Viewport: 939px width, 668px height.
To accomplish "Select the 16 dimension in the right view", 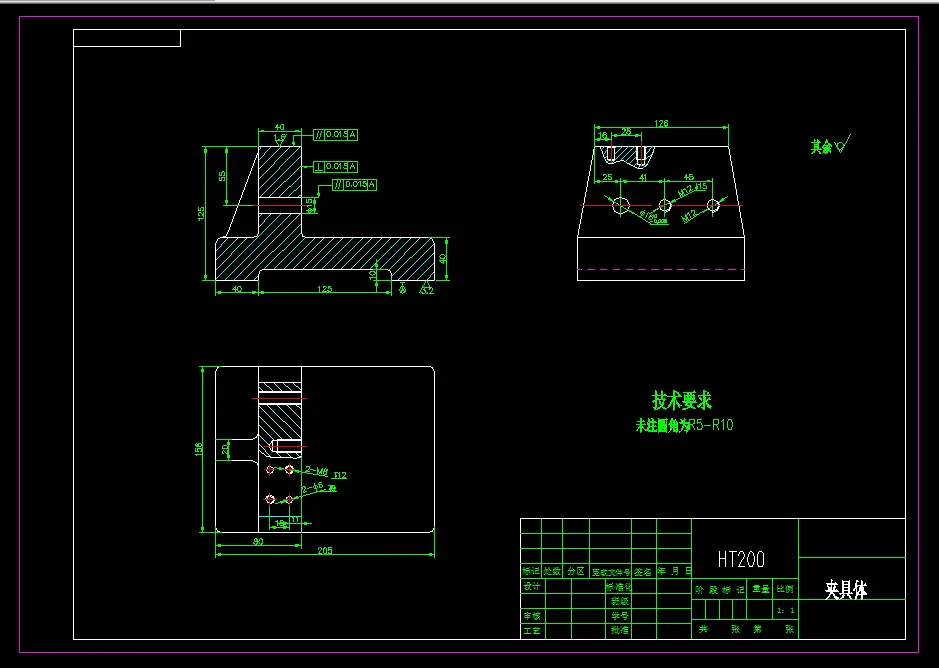I will coord(602,135).
